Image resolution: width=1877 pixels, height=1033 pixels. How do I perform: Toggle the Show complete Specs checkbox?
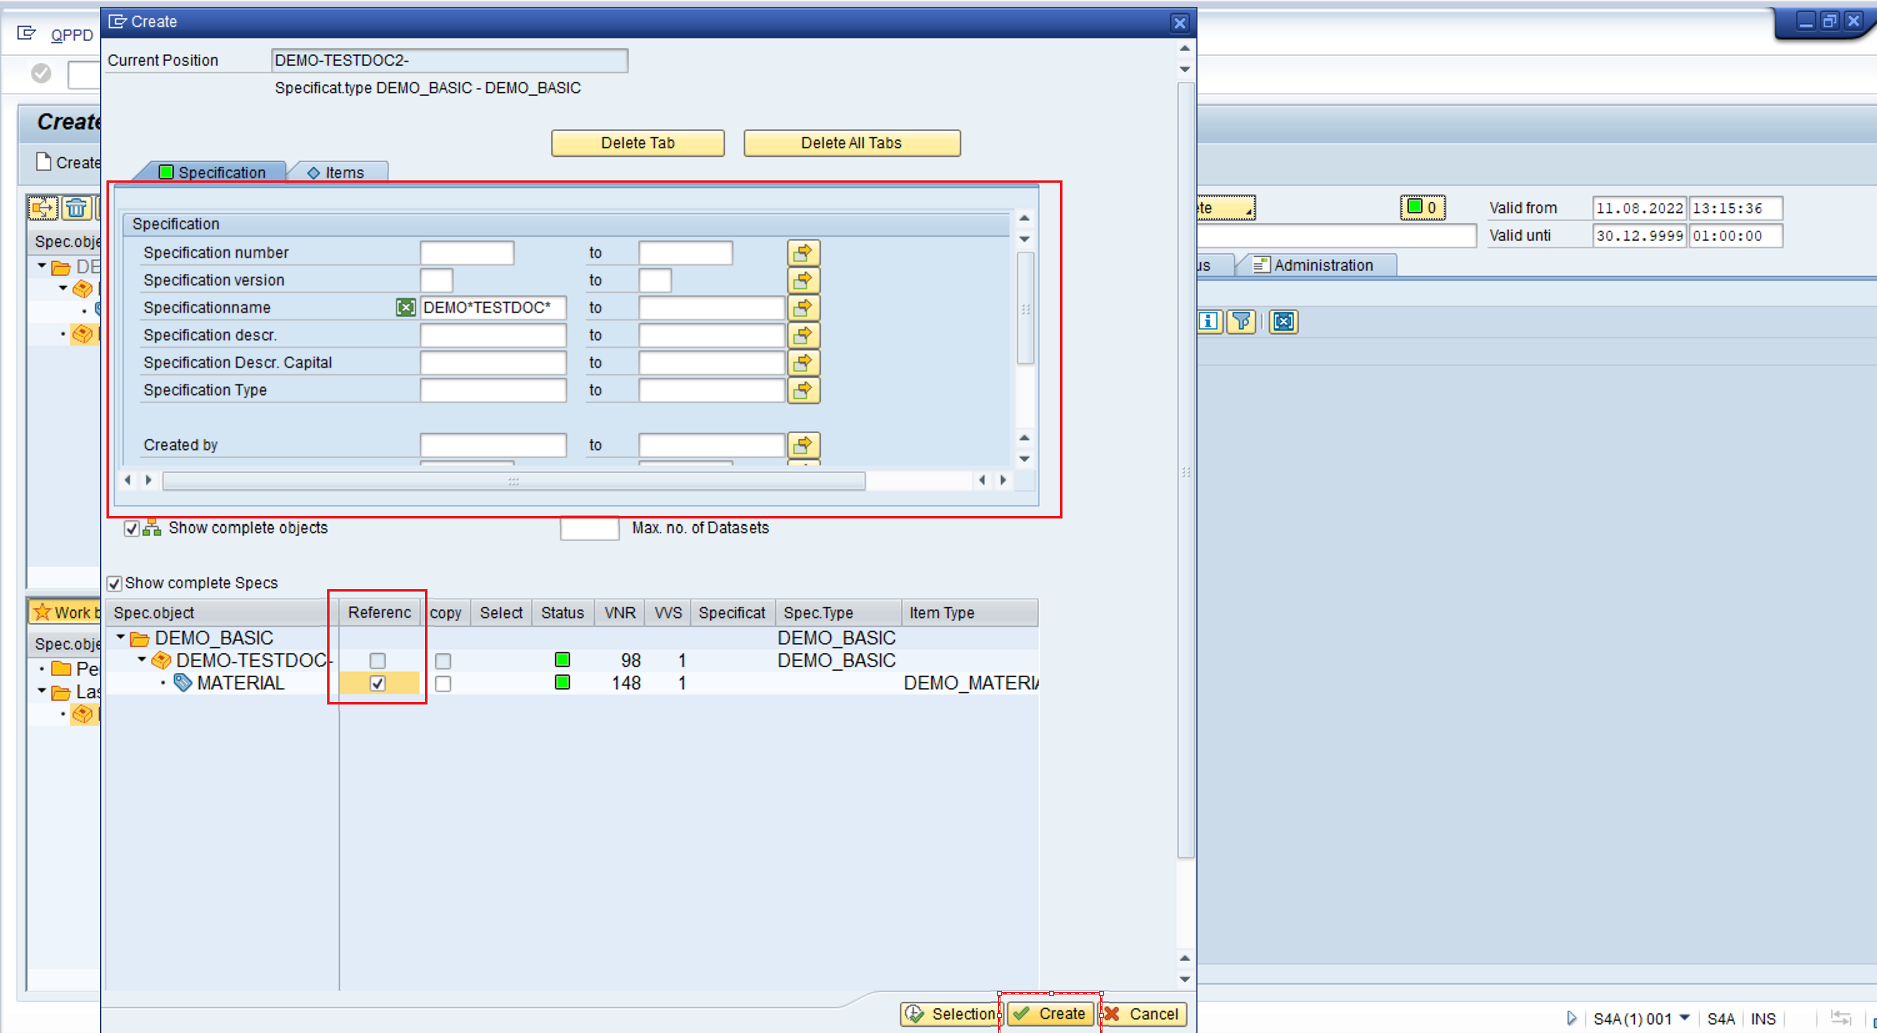pyautogui.click(x=115, y=583)
